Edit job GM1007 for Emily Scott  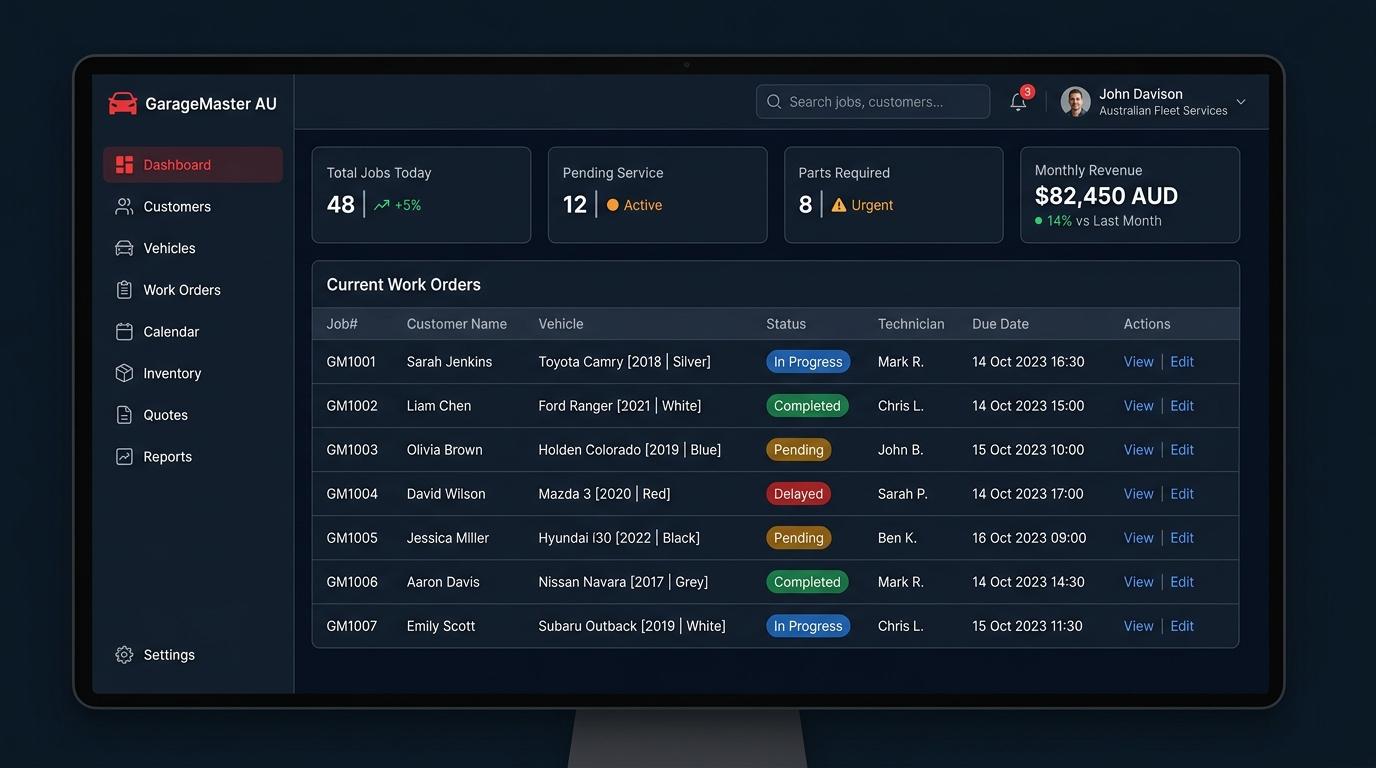[1182, 626]
